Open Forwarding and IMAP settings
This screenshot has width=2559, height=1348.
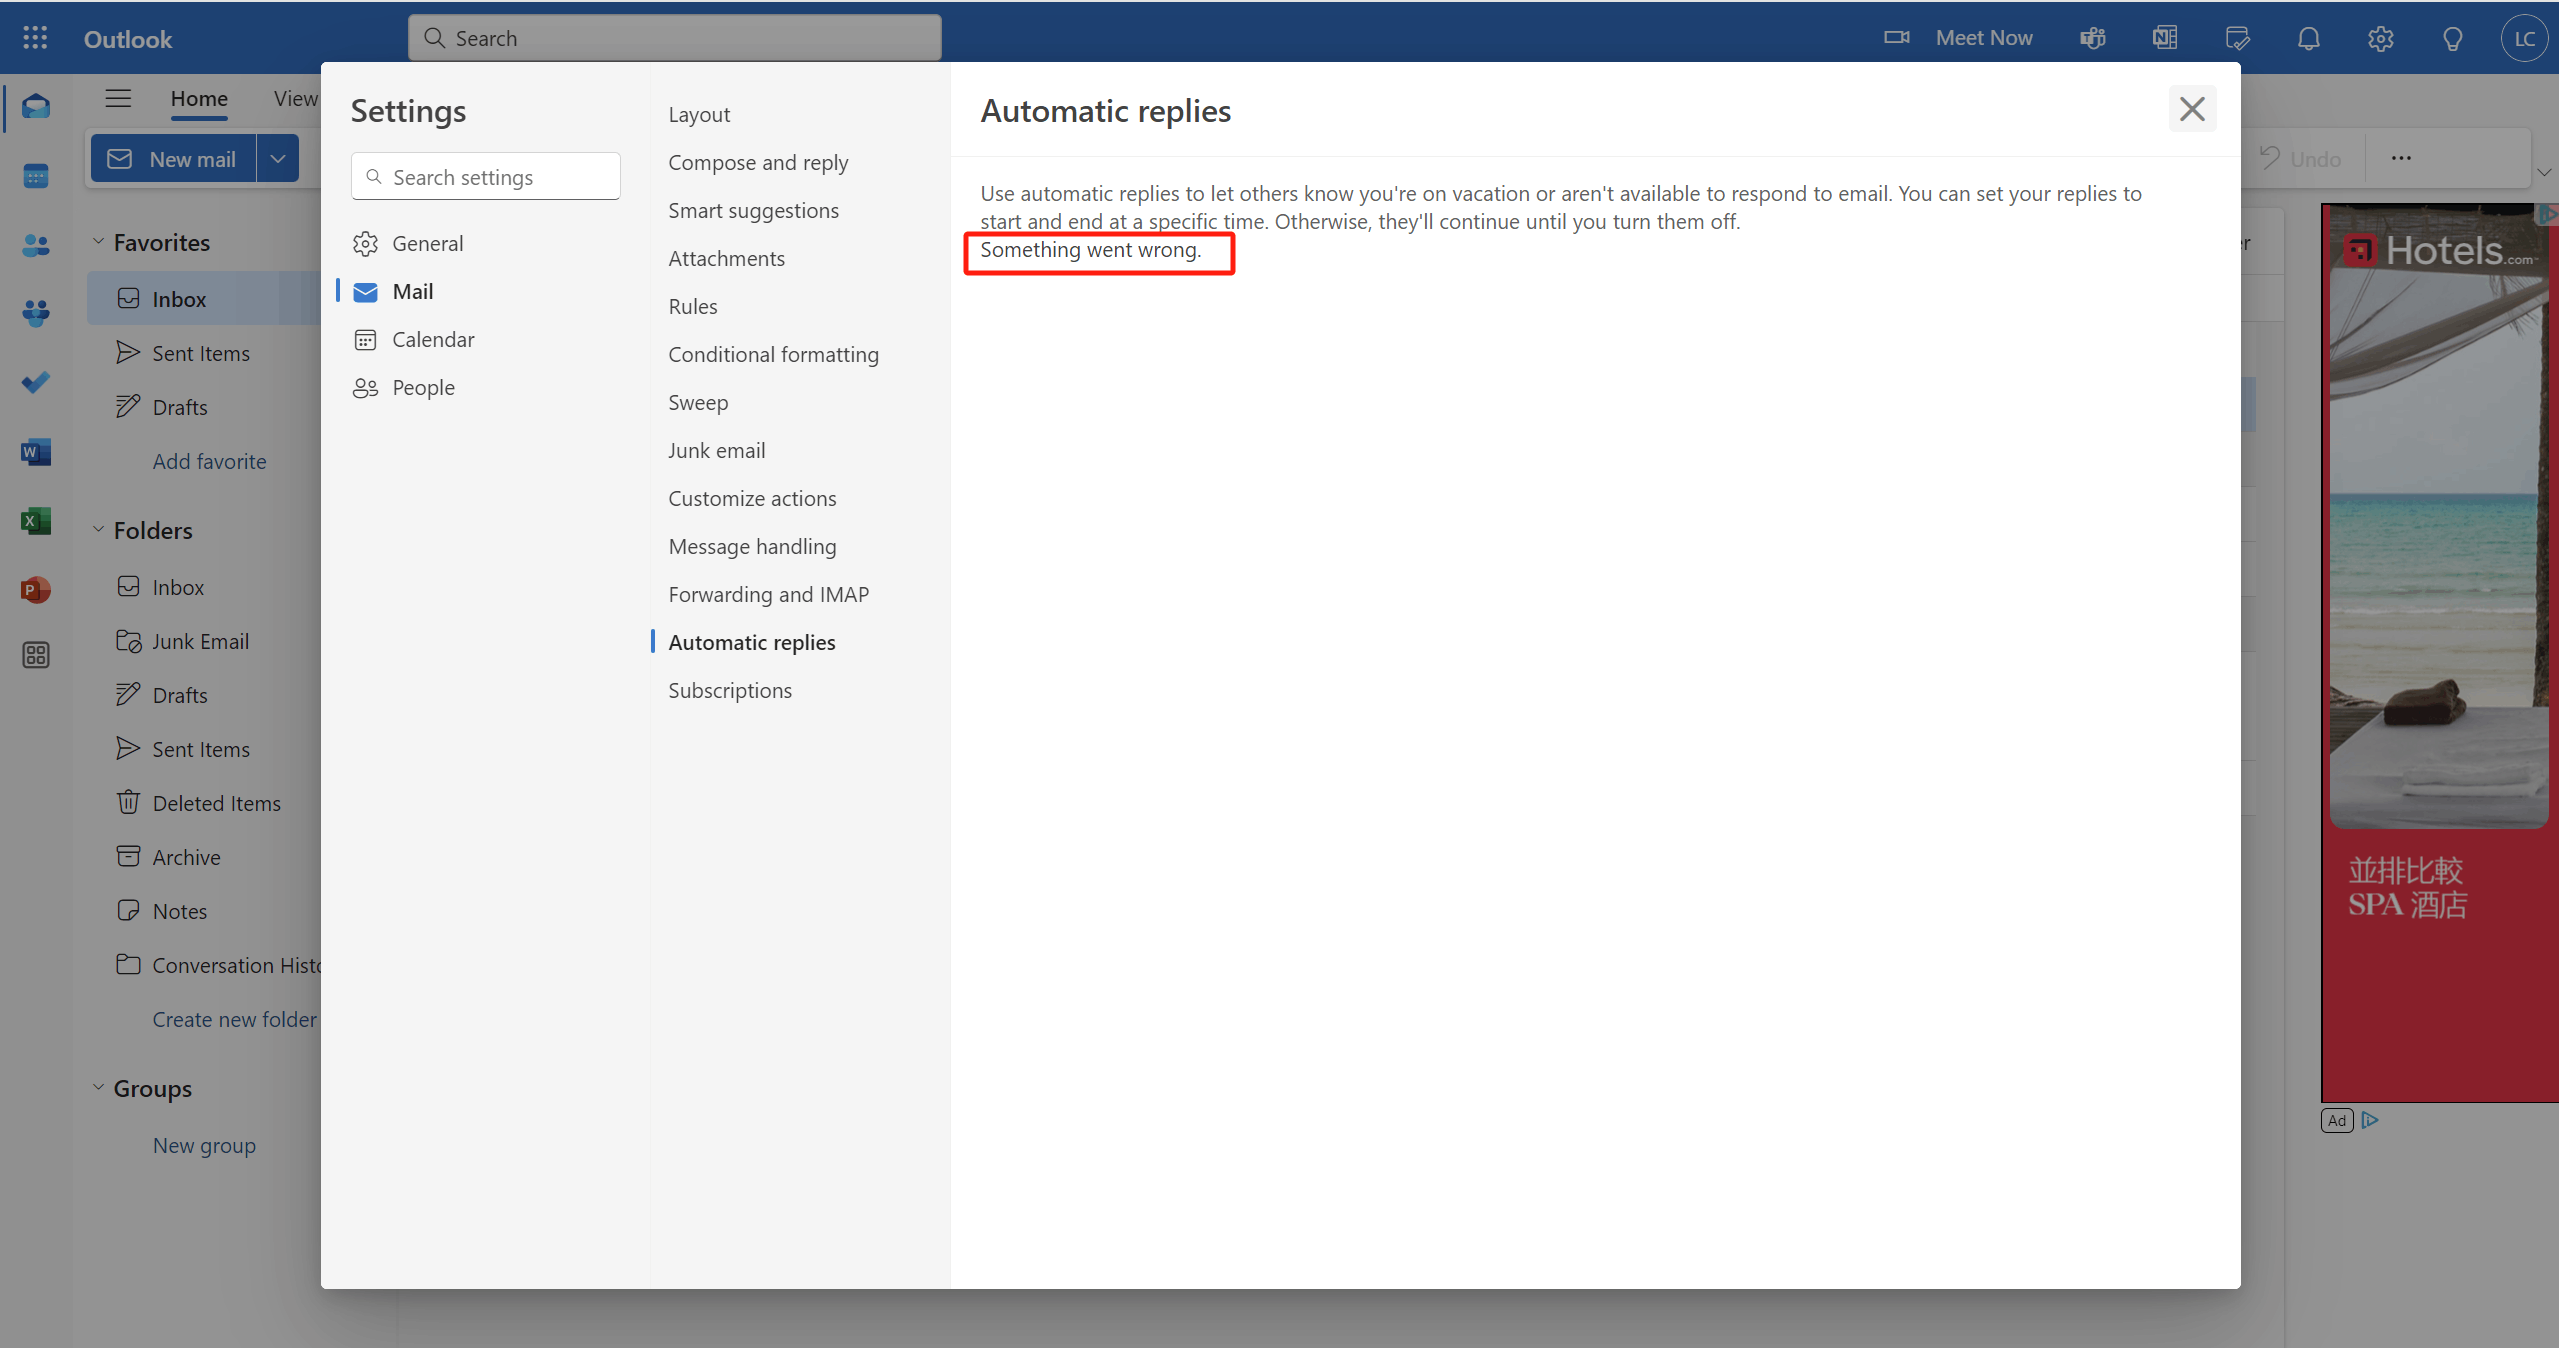768,595
